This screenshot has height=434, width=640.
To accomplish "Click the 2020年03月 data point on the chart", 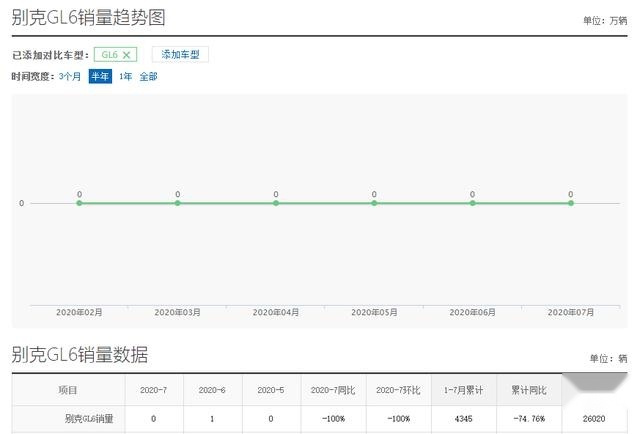I will [178, 203].
